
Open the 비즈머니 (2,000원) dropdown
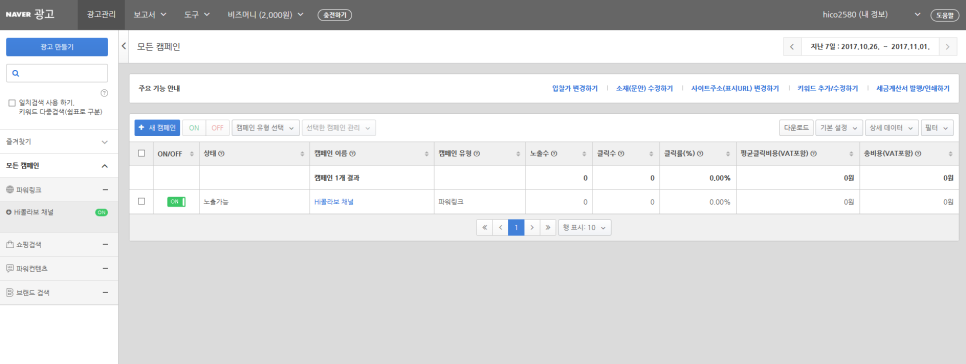[x=266, y=15]
